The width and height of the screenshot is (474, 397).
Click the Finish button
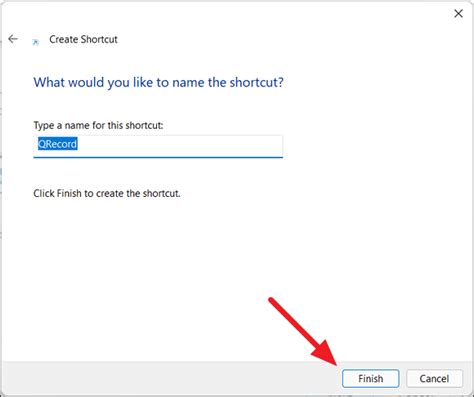point(370,378)
